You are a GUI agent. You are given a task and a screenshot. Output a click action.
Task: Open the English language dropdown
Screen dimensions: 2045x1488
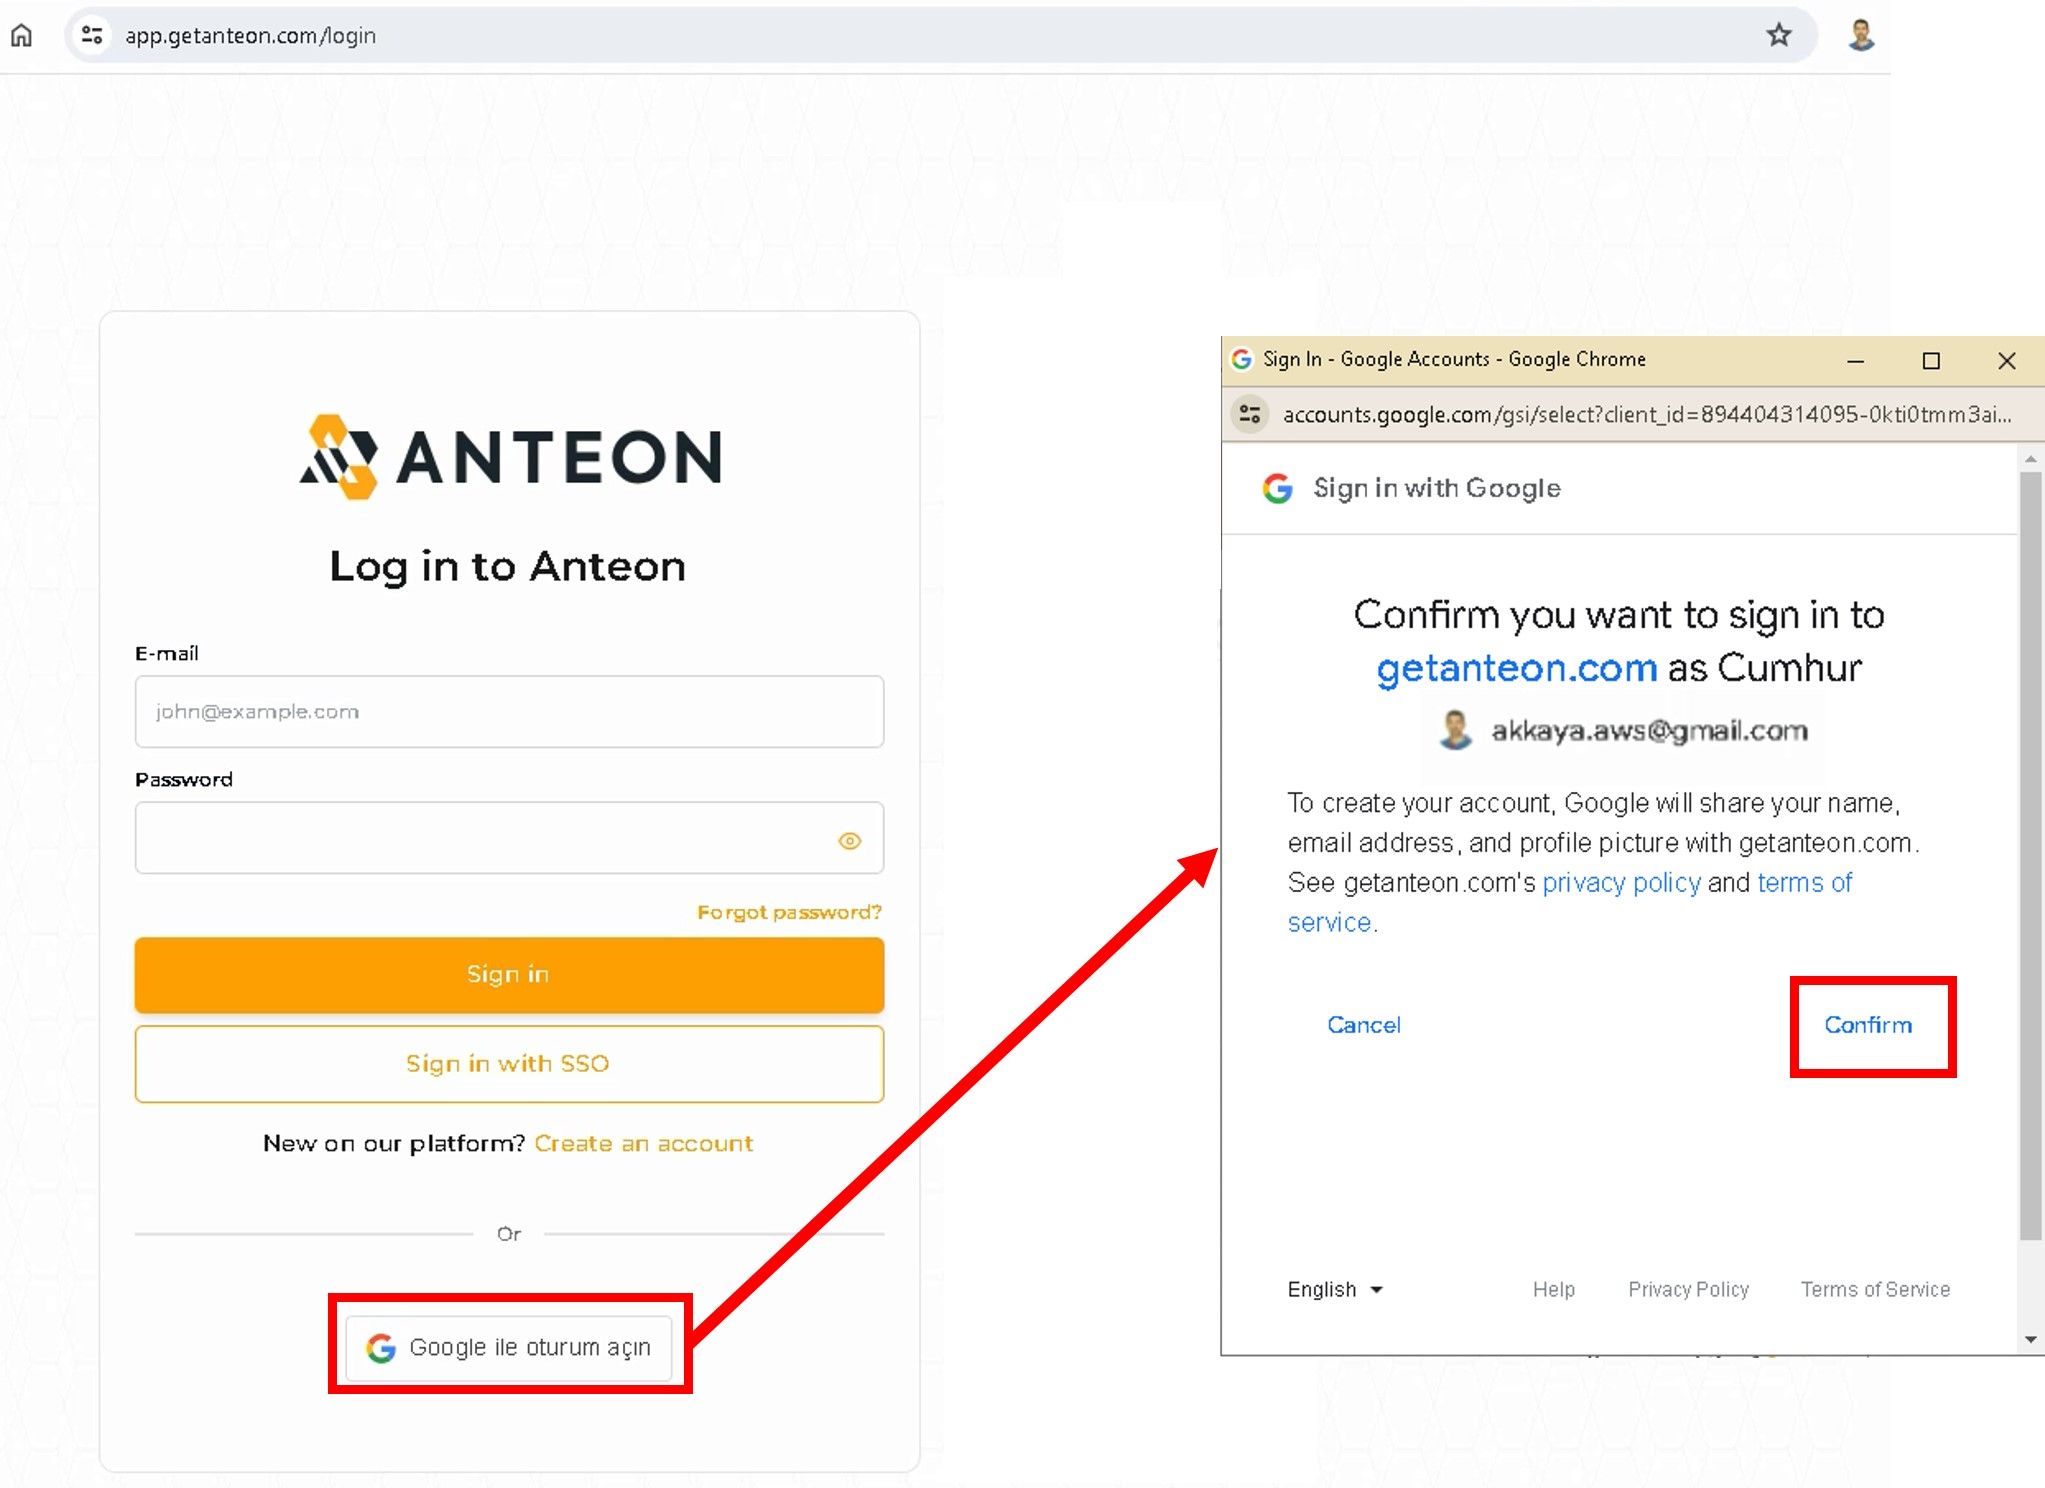(1334, 1289)
